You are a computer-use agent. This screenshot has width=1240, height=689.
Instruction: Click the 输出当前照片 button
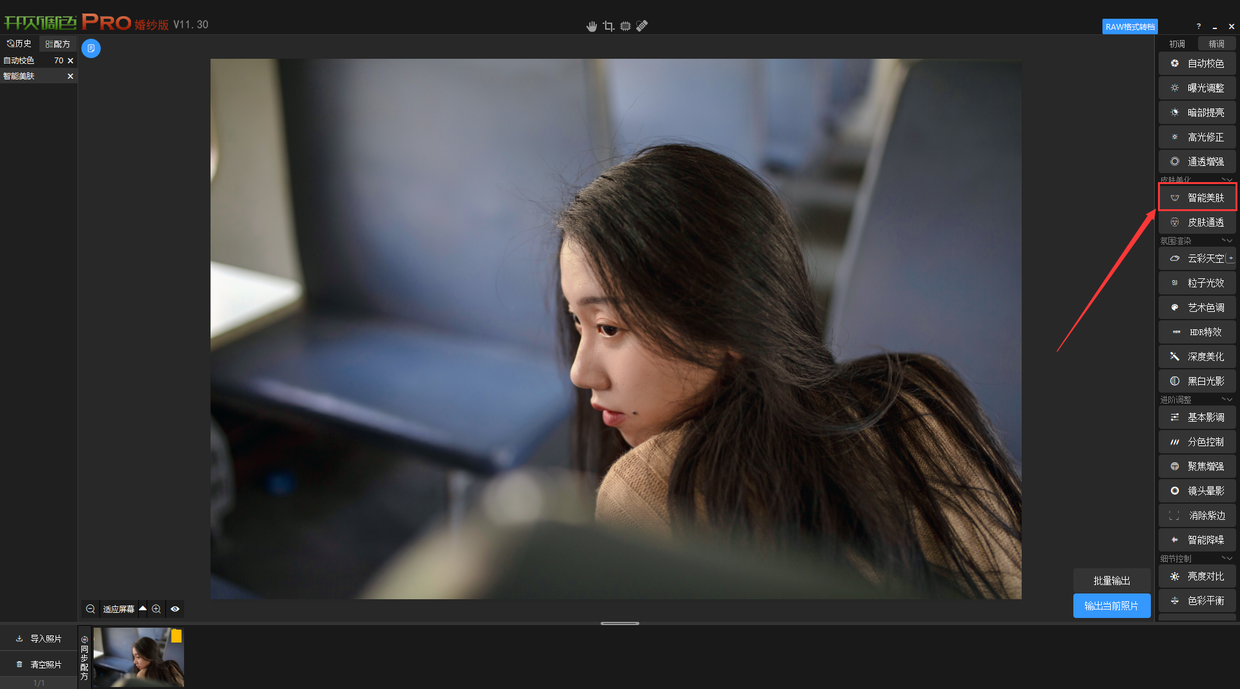[1111, 606]
